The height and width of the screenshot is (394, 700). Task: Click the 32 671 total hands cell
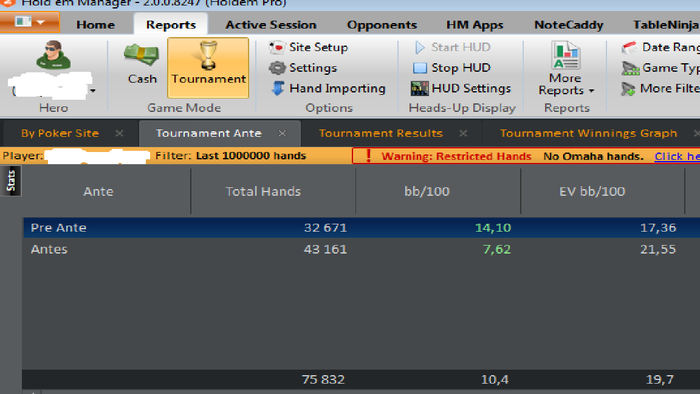click(x=325, y=228)
